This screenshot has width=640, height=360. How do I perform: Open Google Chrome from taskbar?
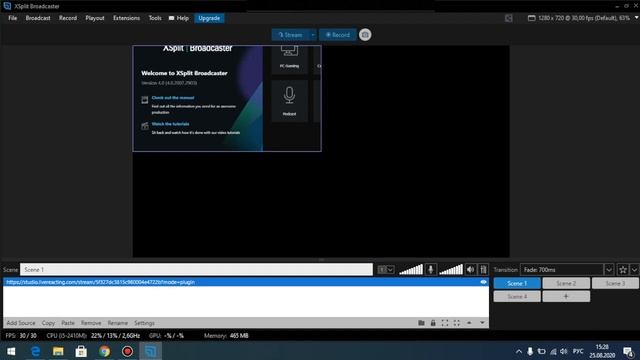104,351
